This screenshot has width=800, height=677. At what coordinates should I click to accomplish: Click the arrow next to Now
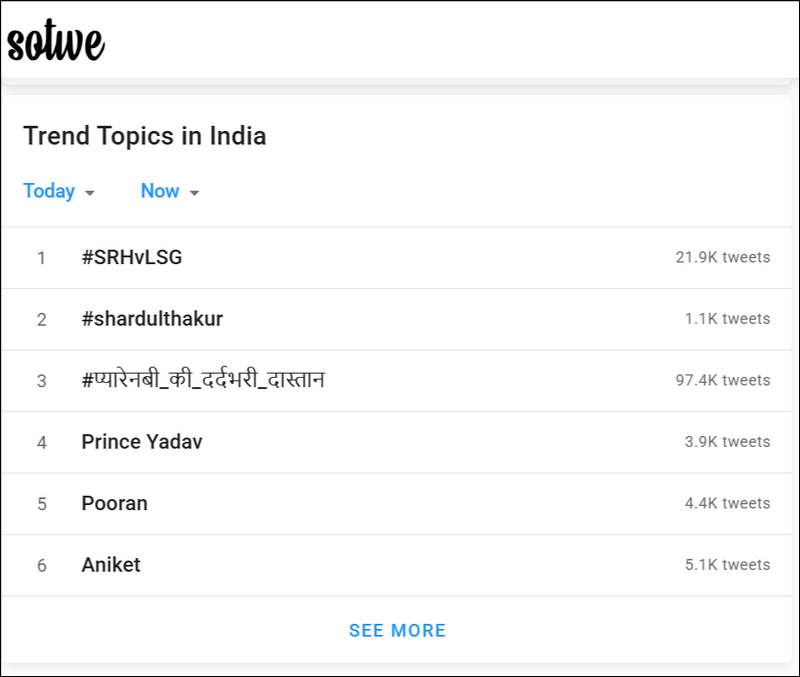194,193
